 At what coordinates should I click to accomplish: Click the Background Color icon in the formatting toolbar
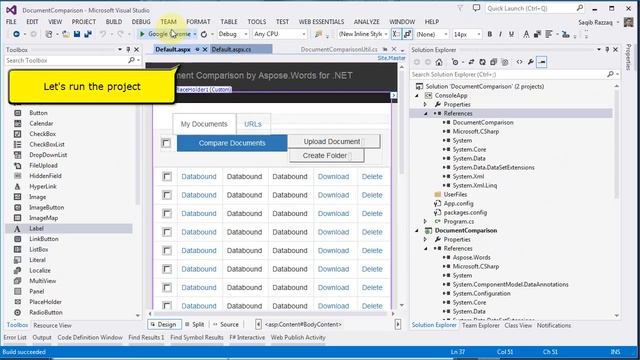pyautogui.click(x=537, y=34)
